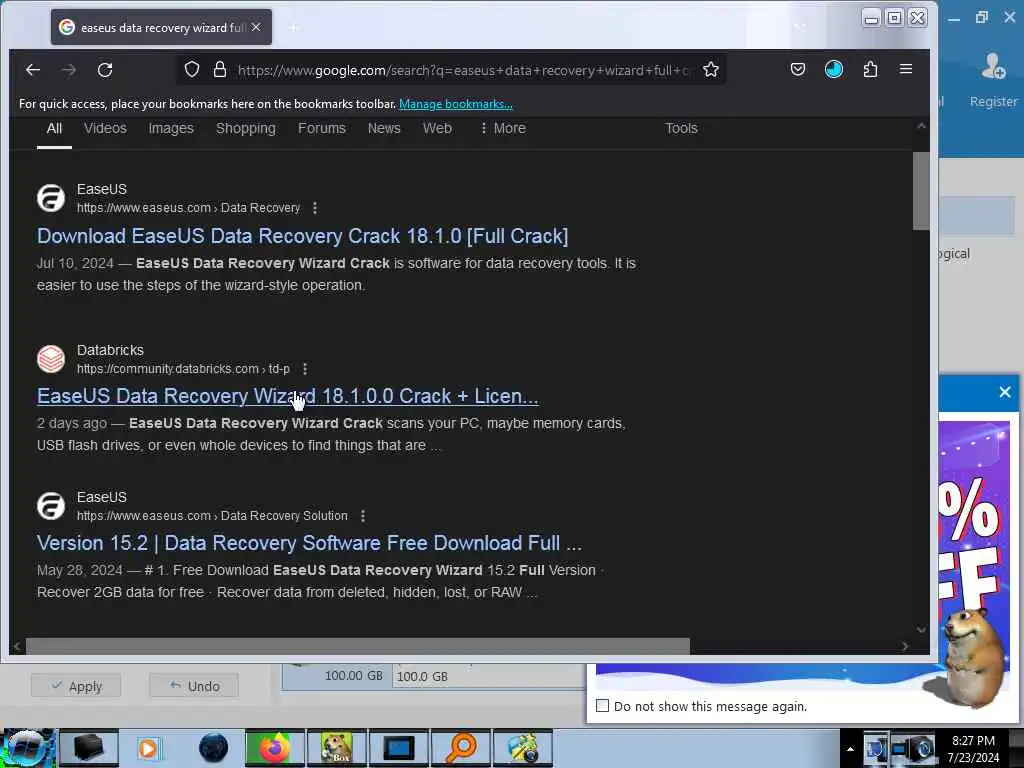Click the taskbar clock showing 8:27 PM
Viewport: 1024px width, 768px height.
point(973,748)
